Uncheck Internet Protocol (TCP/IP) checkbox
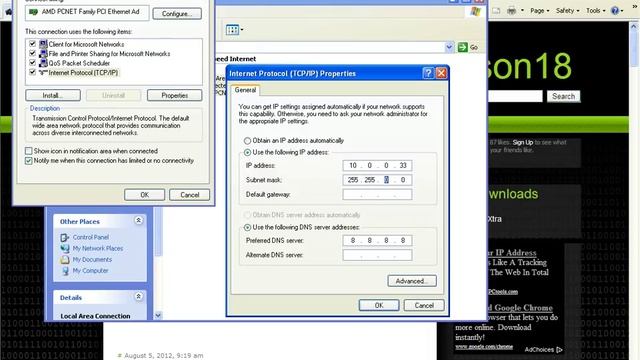 [32, 72]
